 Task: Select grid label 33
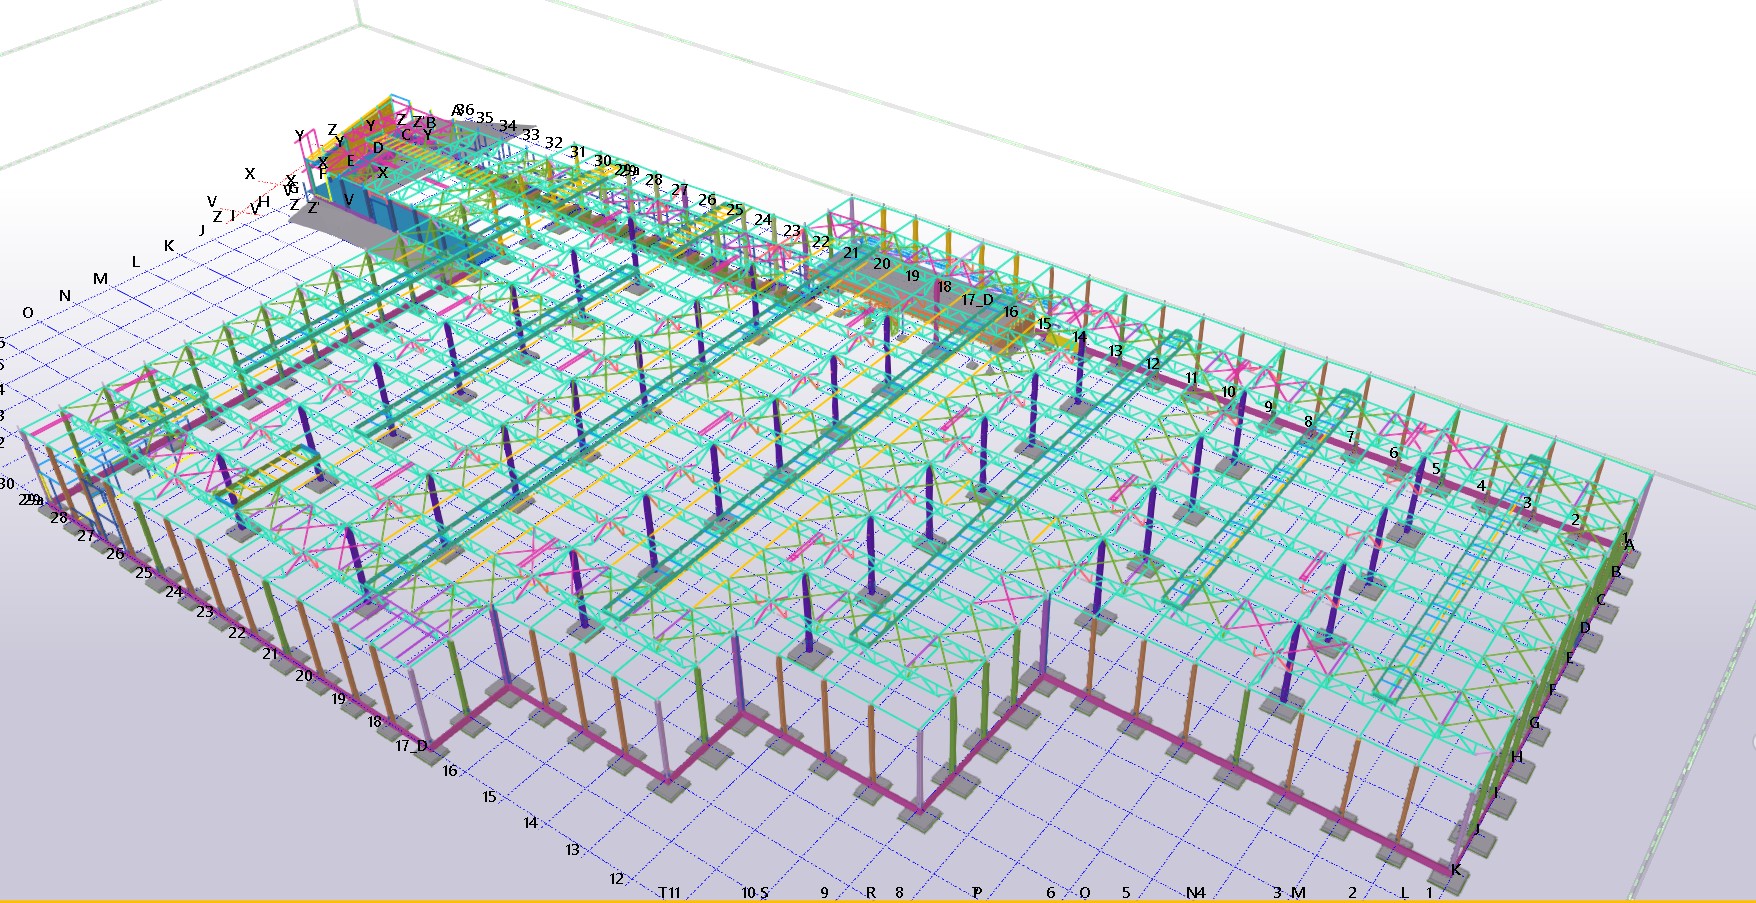531,135
